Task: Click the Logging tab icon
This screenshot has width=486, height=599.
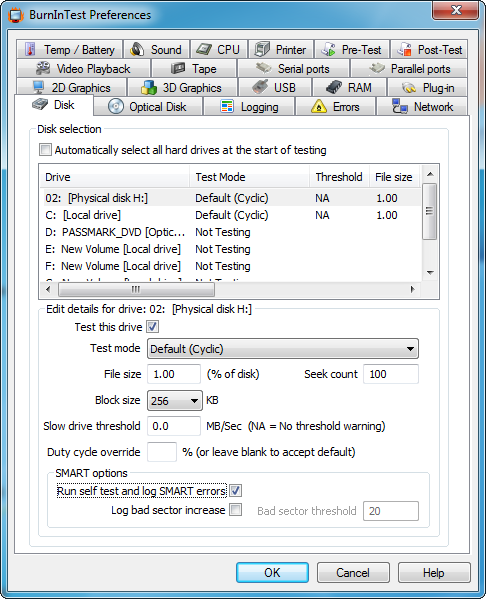Action: (227, 107)
